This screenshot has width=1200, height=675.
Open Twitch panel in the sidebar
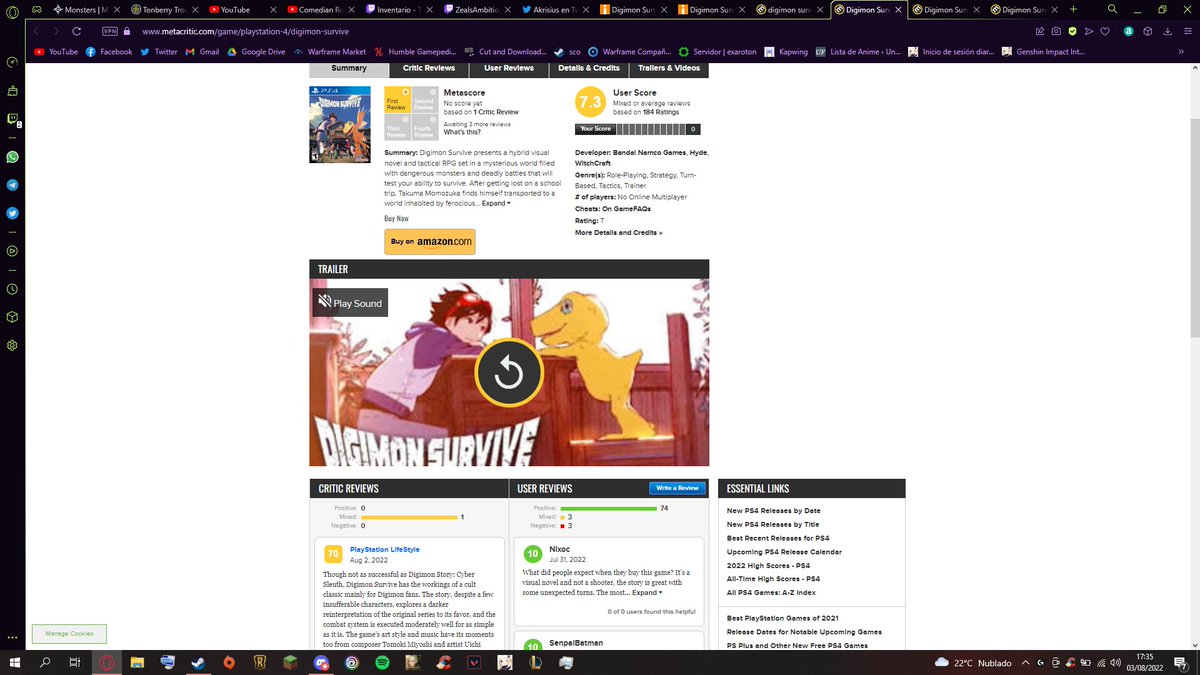pos(12,119)
